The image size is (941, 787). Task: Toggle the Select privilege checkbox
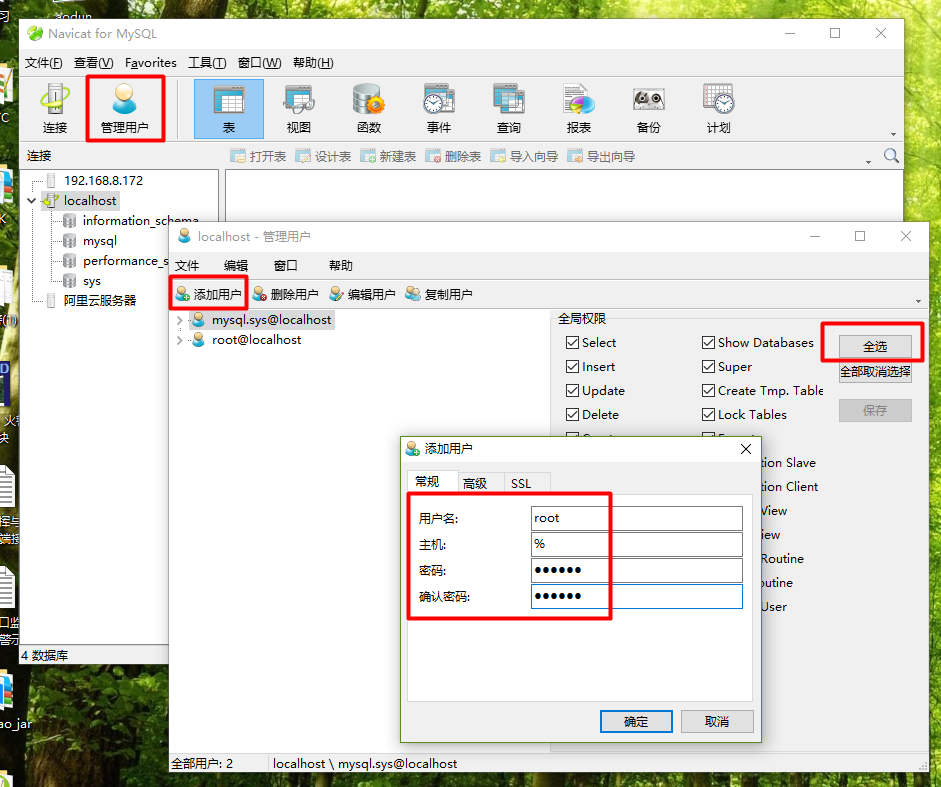(573, 343)
